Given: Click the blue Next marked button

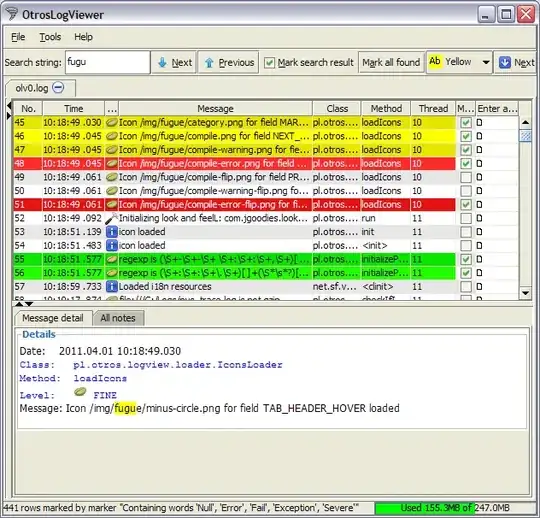Looking at the screenshot, I should click(x=516, y=62).
